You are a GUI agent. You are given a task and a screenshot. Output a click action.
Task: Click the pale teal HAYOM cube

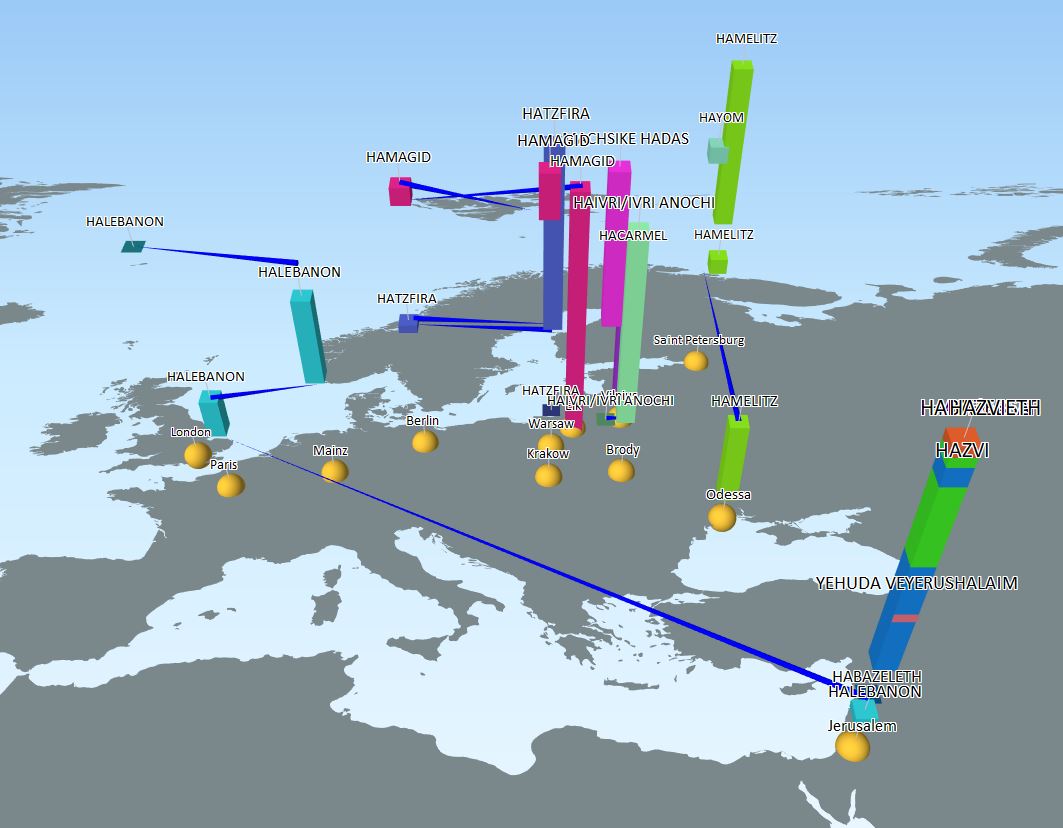coord(718,151)
